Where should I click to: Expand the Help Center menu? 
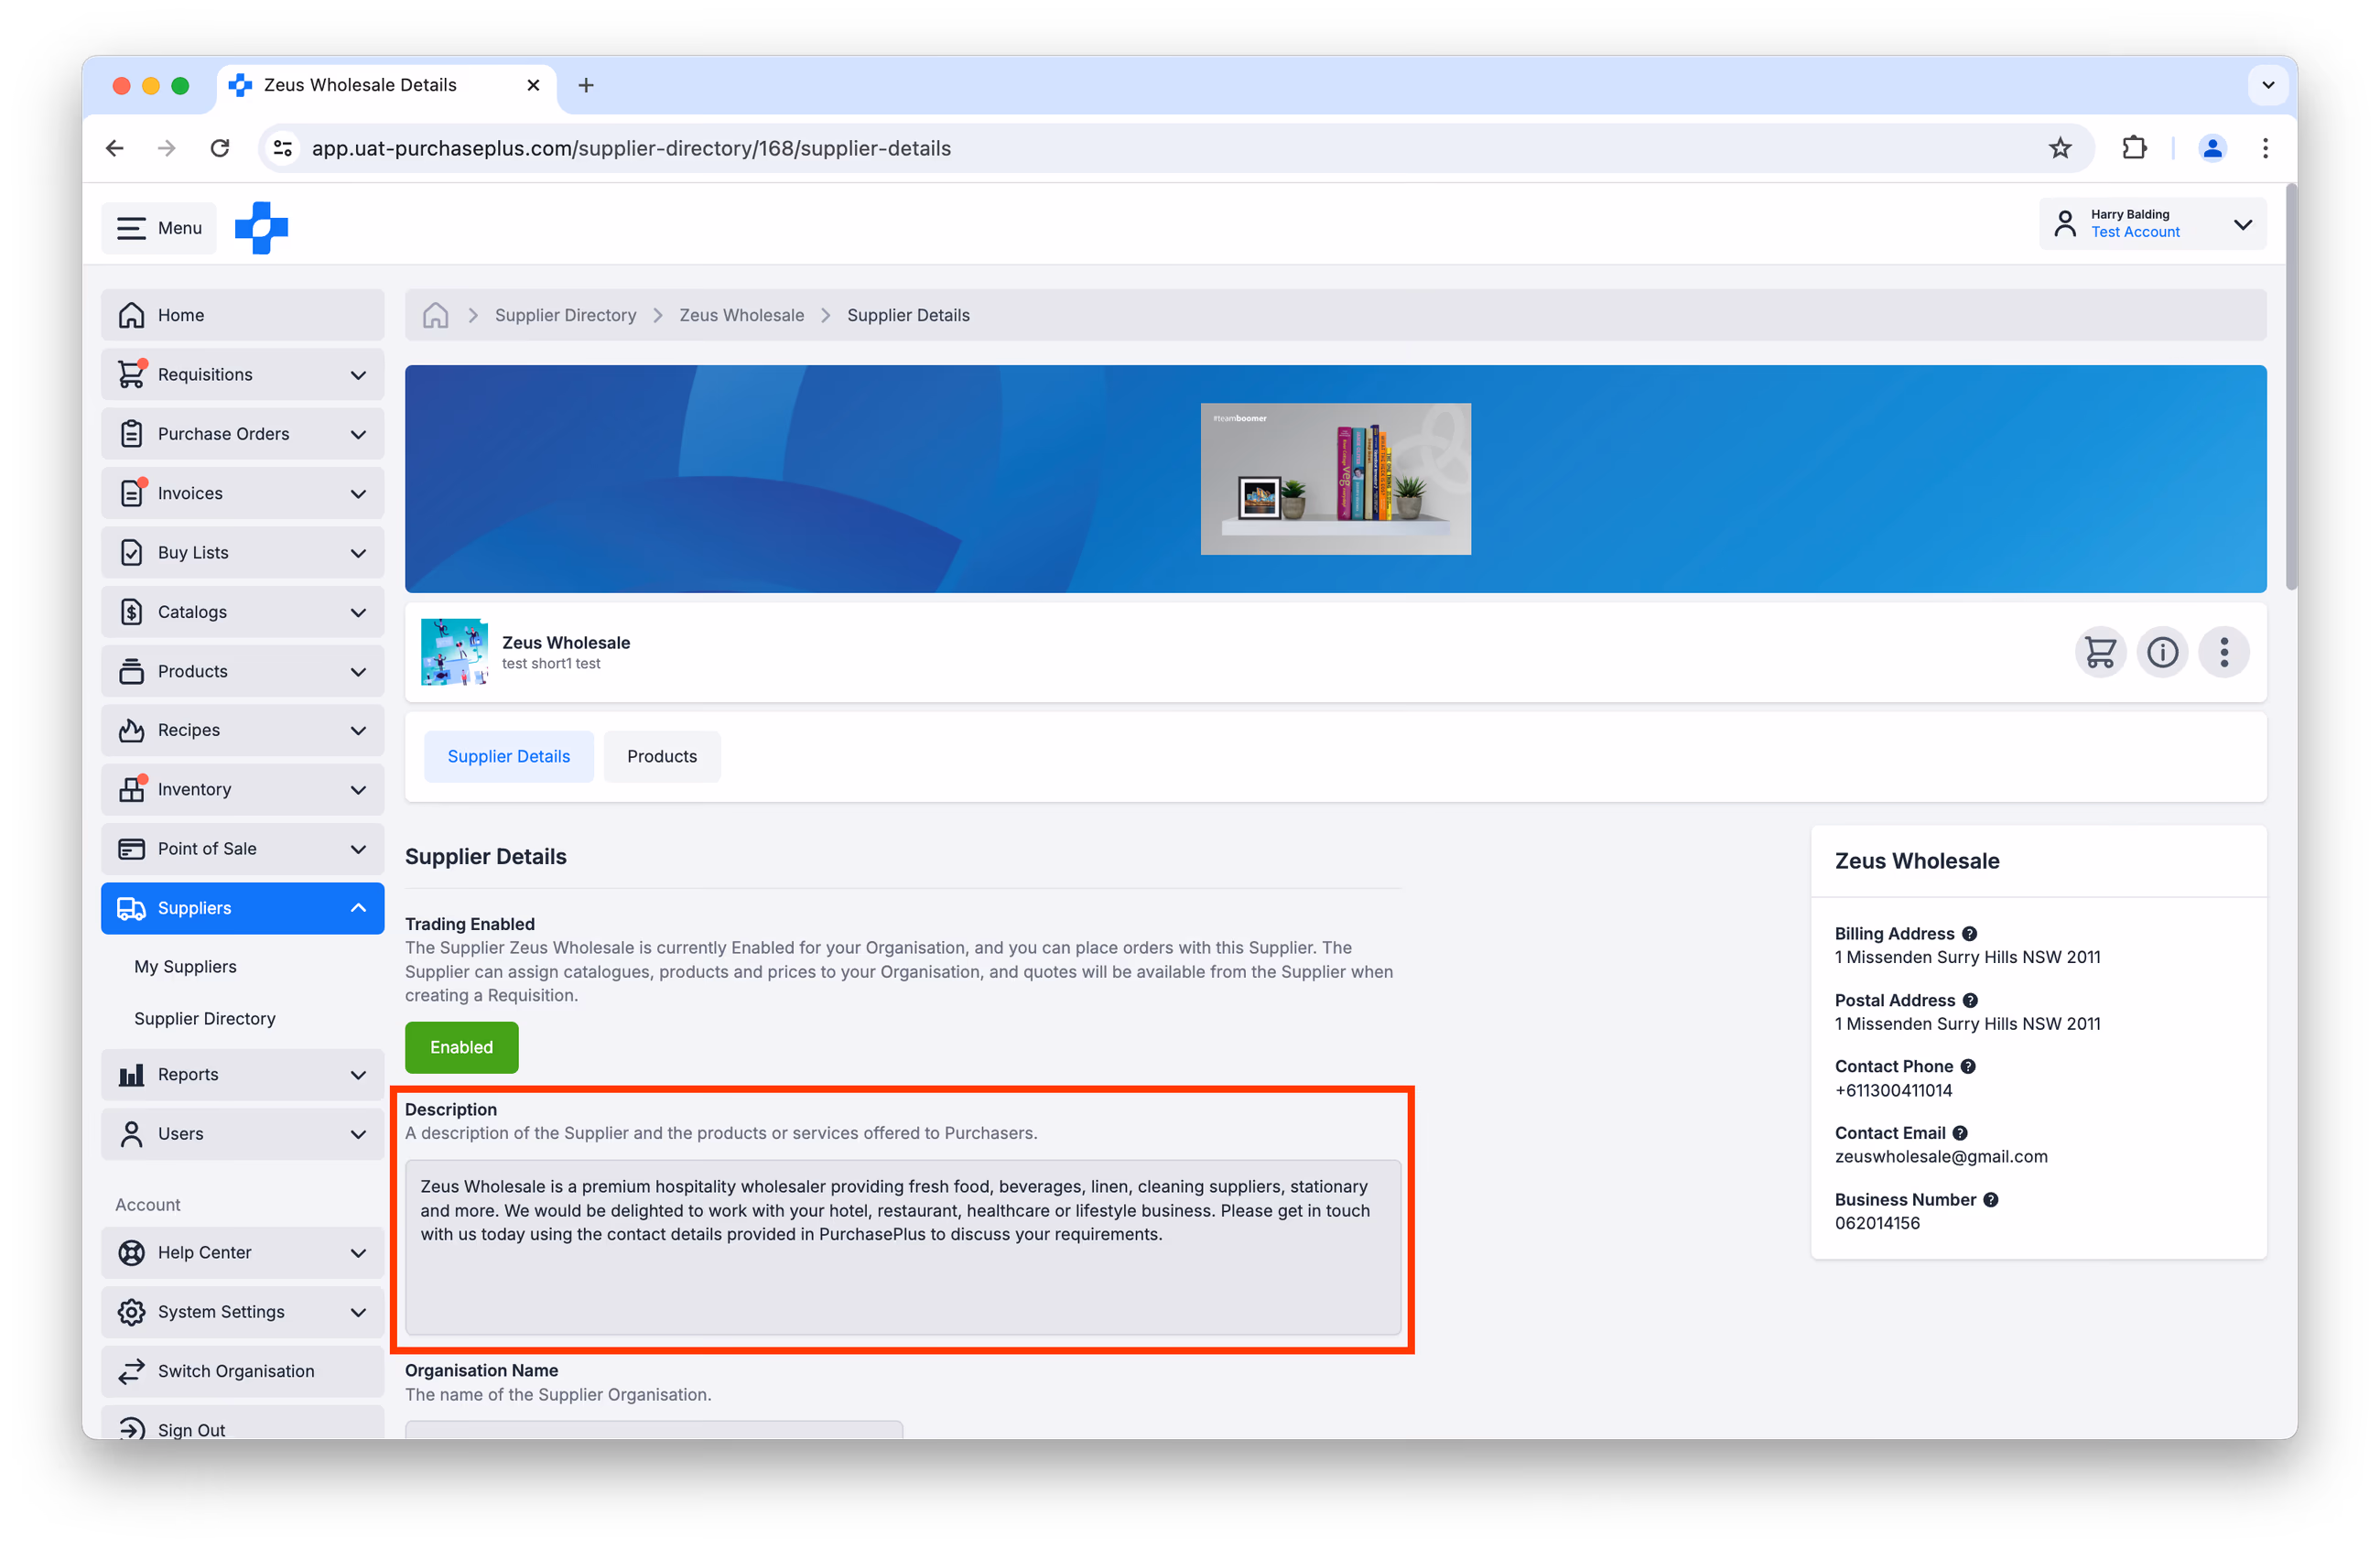click(243, 1252)
